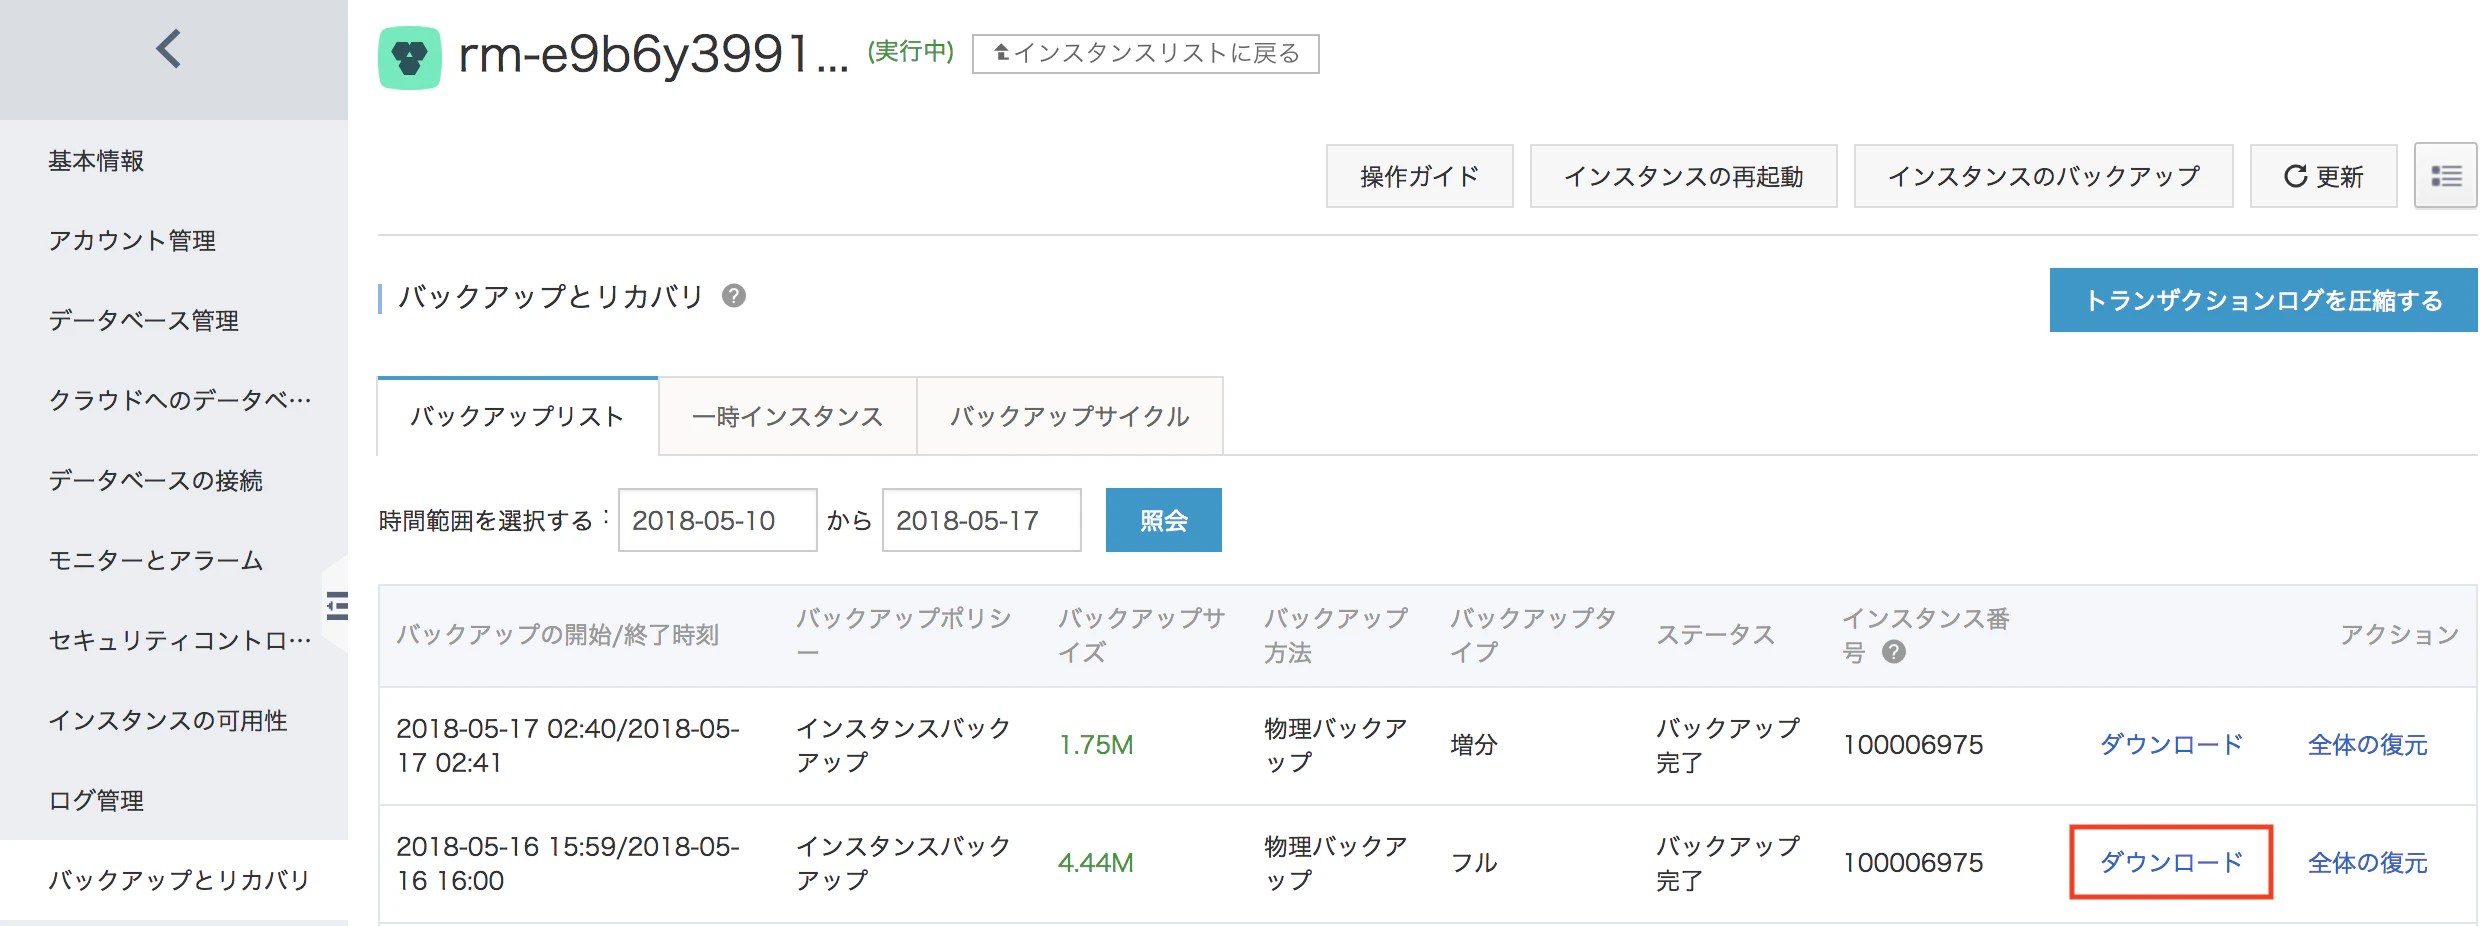Click the ステータス column header
Image resolution: width=2488 pixels, height=926 pixels.
[x=1716, y=635]
